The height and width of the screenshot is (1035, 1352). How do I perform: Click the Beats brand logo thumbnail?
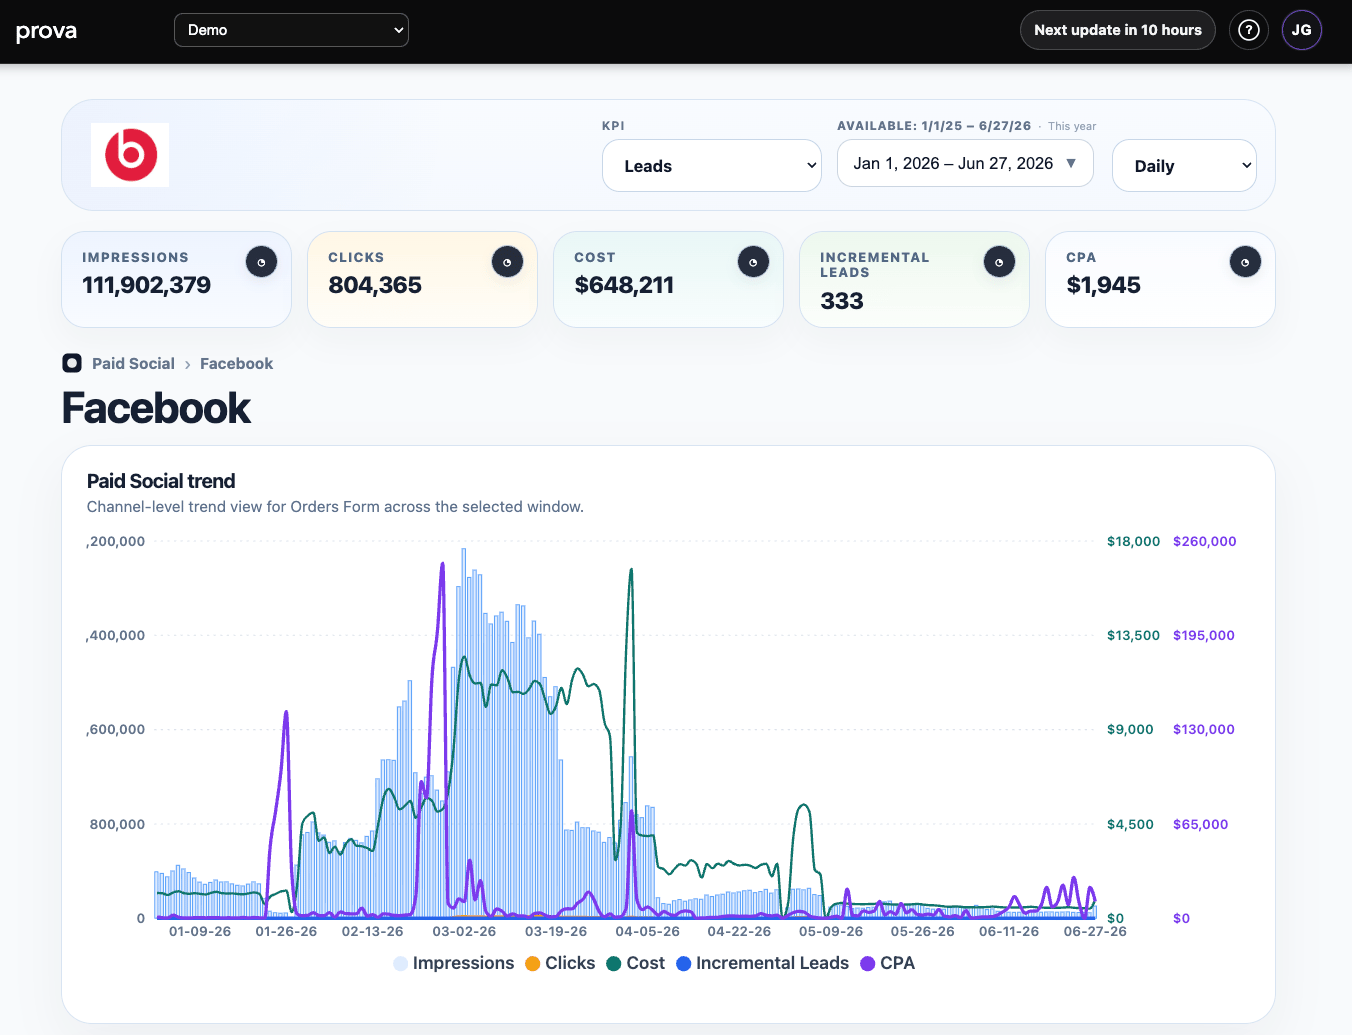point(130,155)
